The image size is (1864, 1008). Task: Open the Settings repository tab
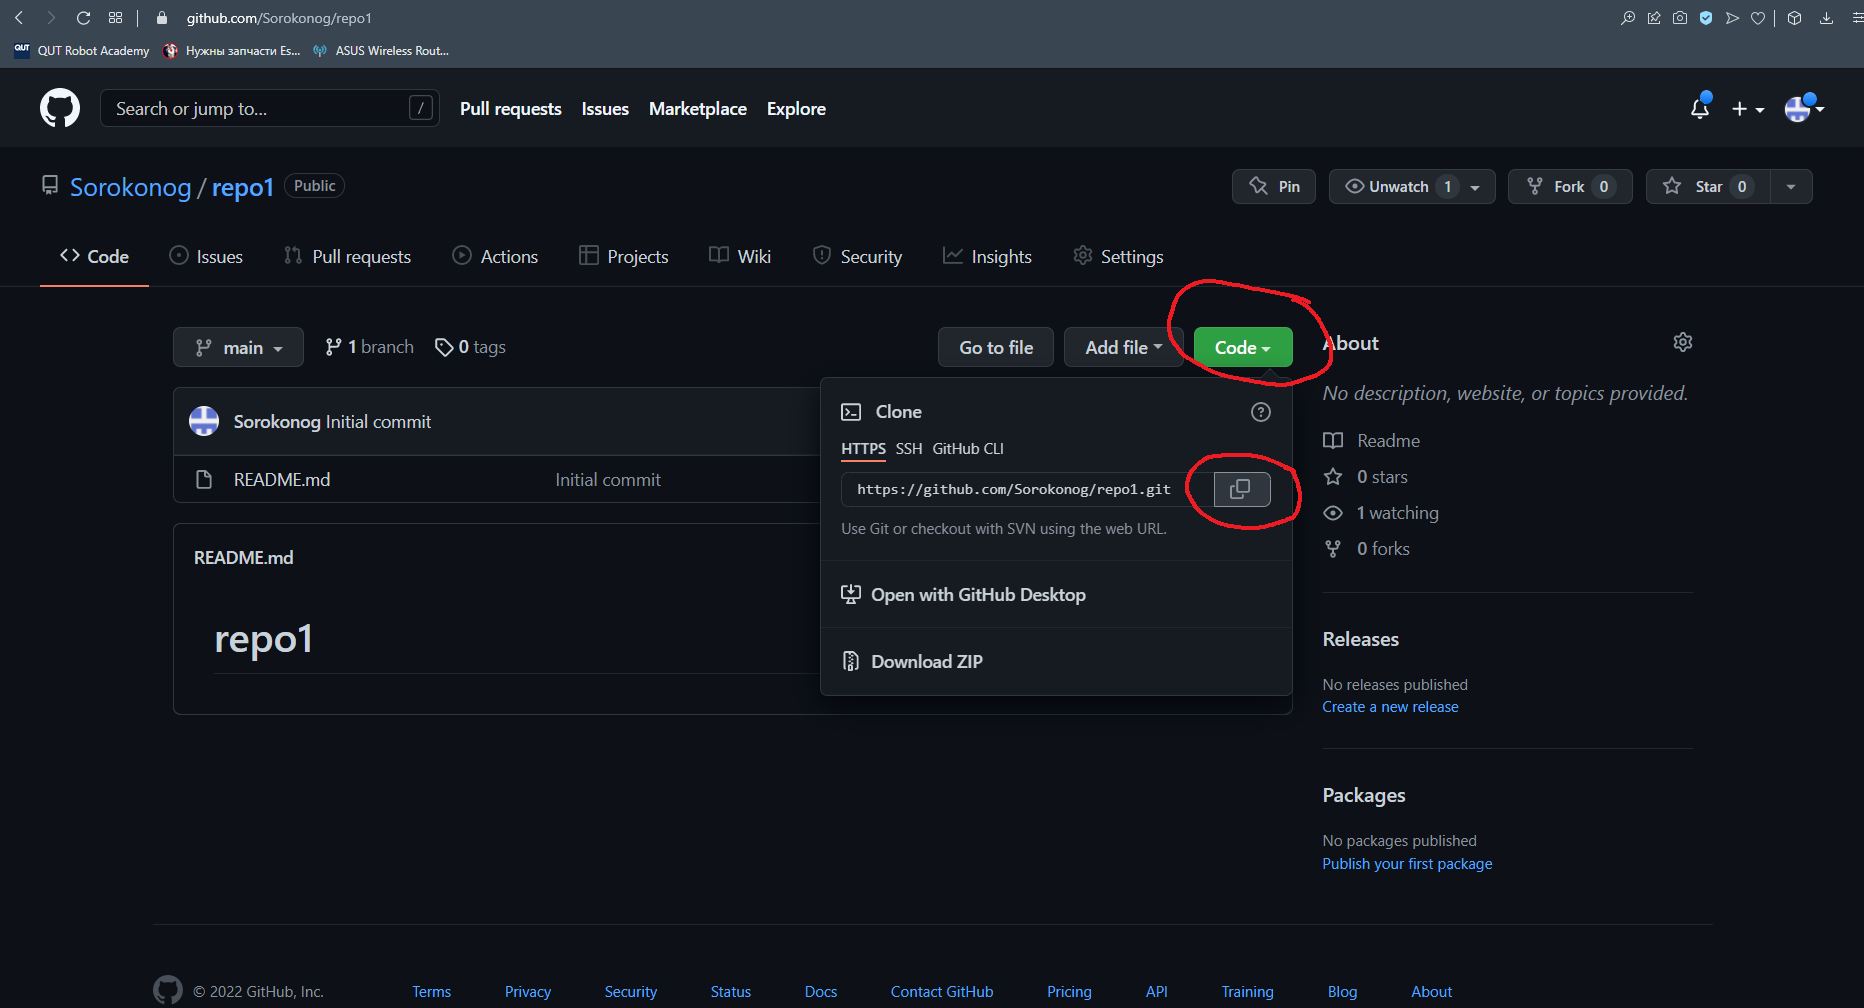[x=1118, y=257]
